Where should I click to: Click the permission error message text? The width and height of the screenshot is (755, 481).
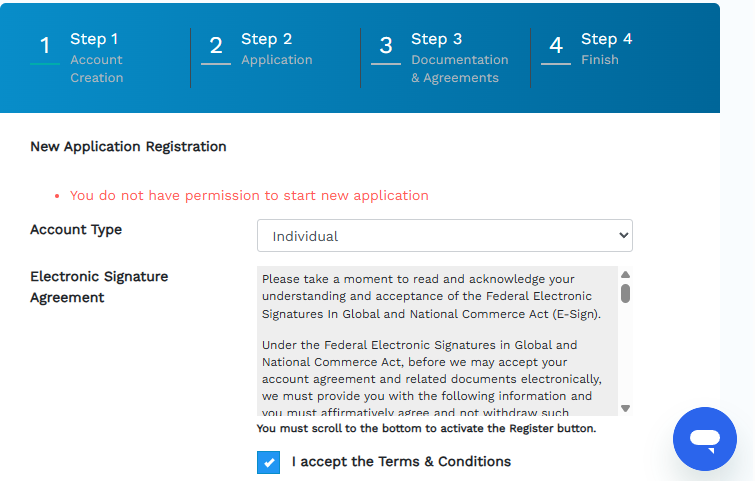click(x=249, y=196)
